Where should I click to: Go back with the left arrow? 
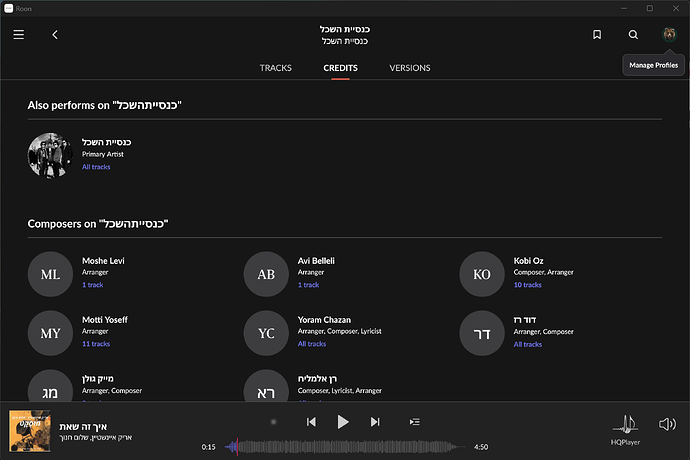pyautogui.click(x=55, y=34)
